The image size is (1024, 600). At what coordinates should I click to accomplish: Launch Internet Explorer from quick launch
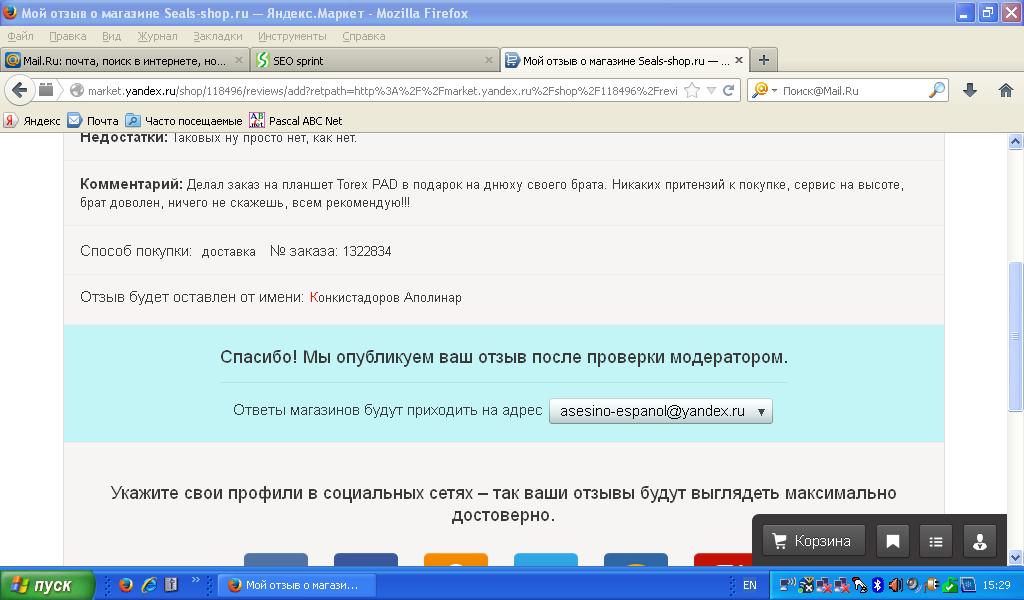pos(149,584)
